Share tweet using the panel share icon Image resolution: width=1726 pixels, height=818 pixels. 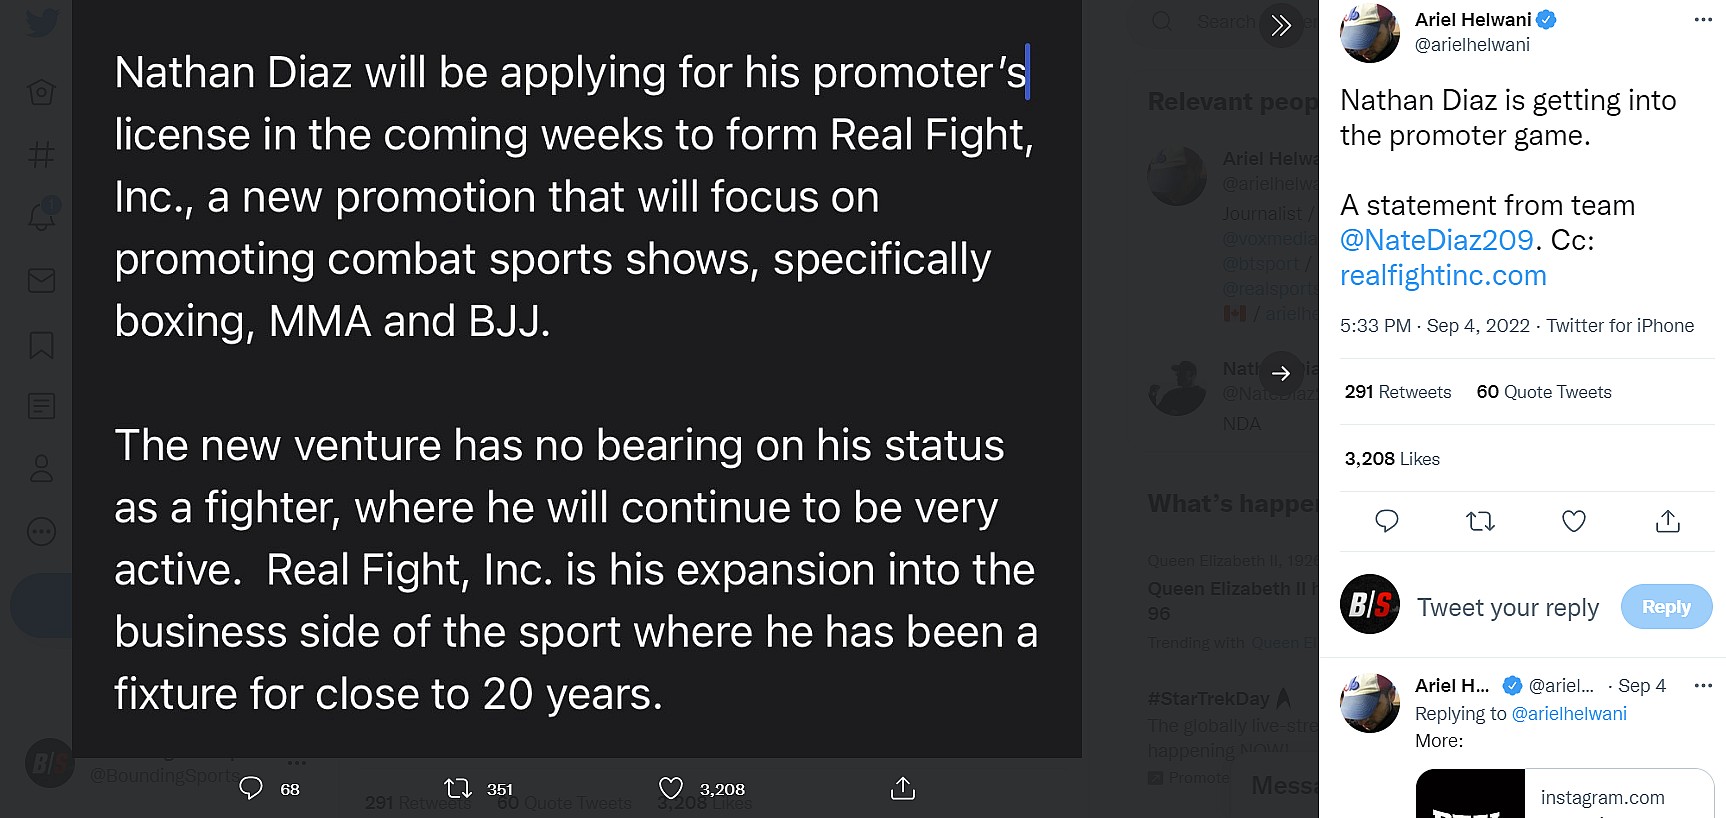pos(1667,521)
